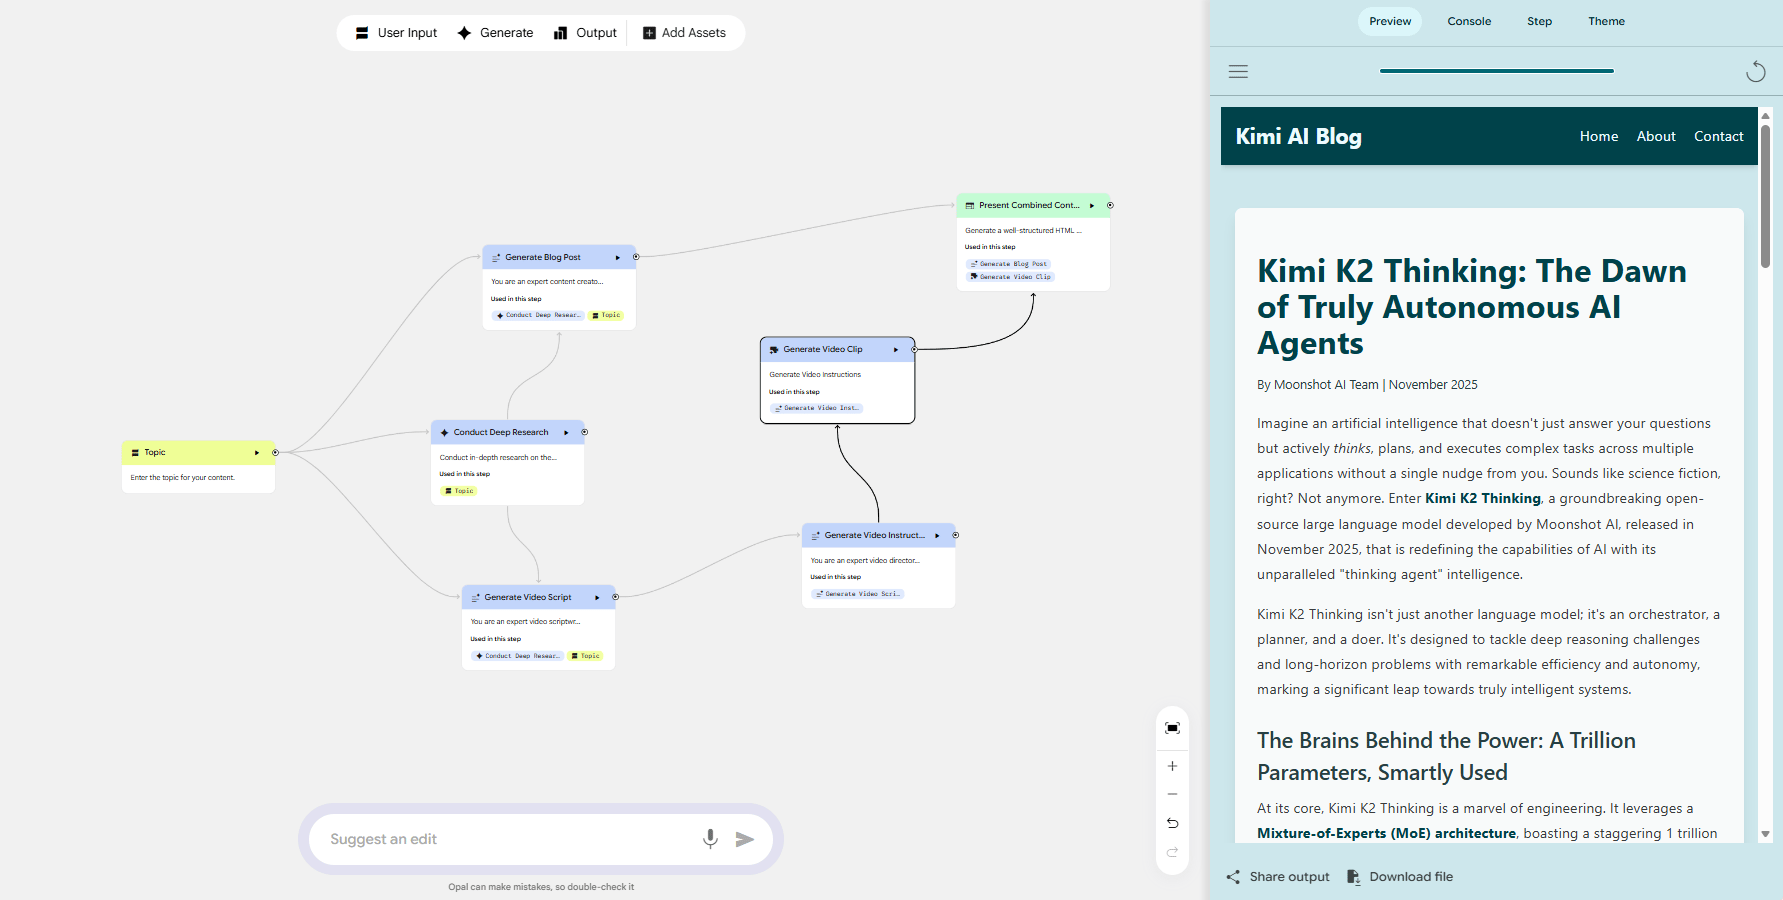Click the preview progress bar
The width and height of the screenshot is (1783, 900).
click(1496, 71)
